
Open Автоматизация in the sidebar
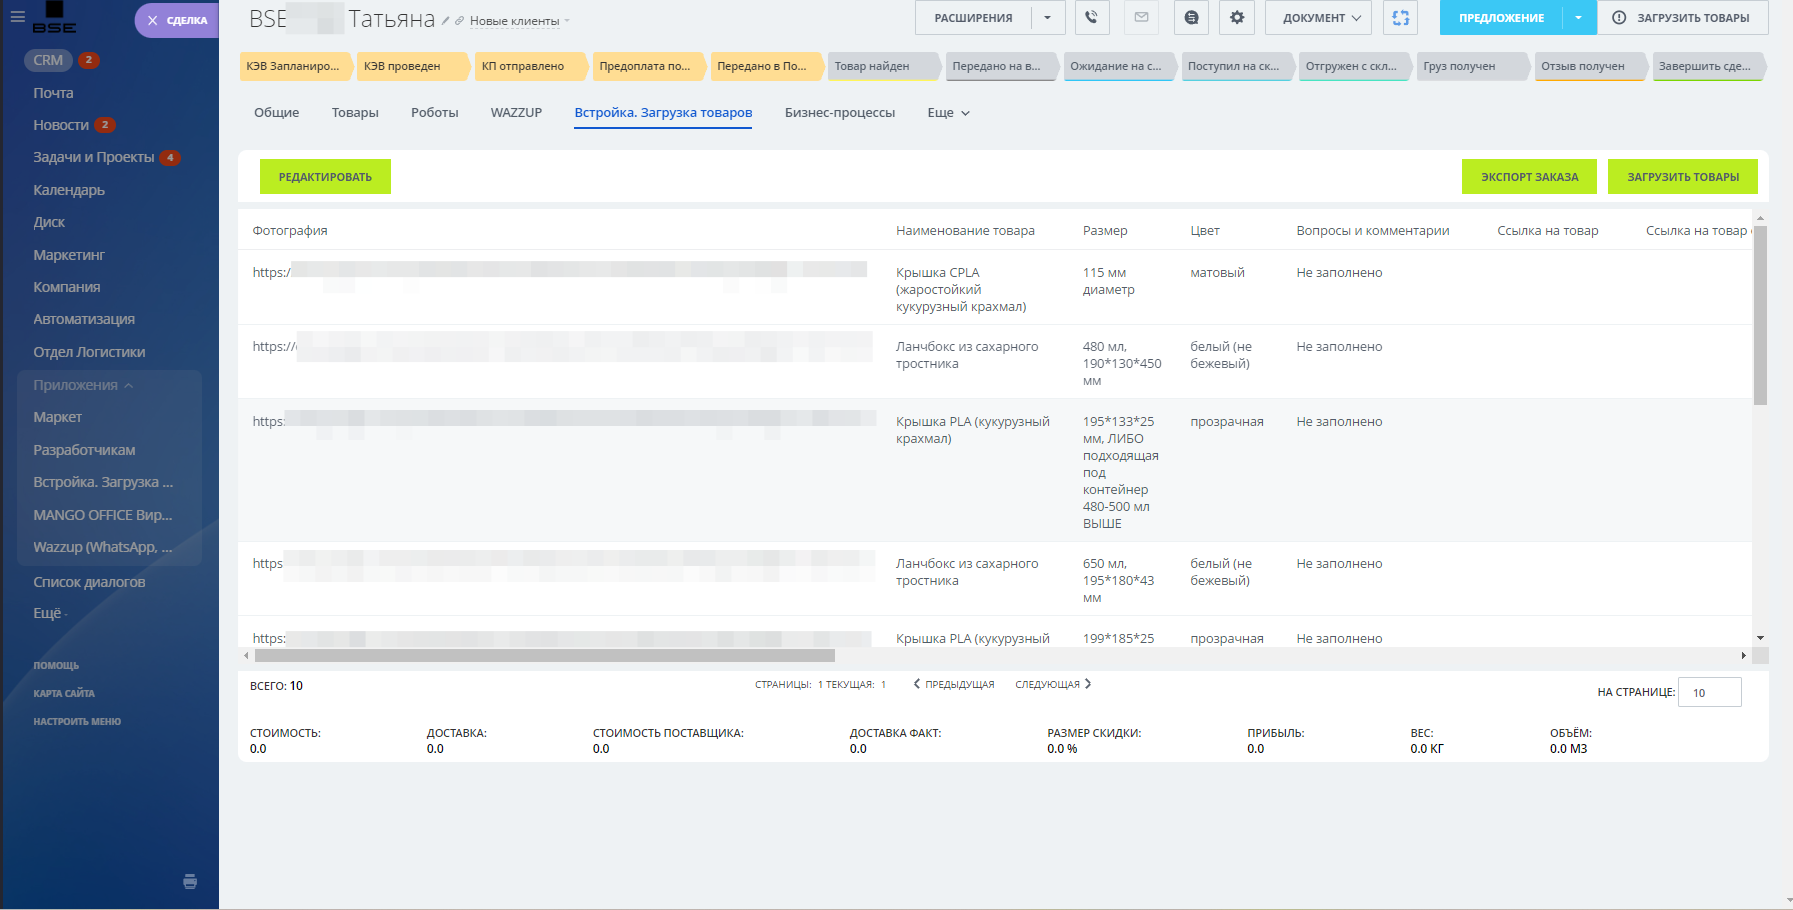click(84, 319)
